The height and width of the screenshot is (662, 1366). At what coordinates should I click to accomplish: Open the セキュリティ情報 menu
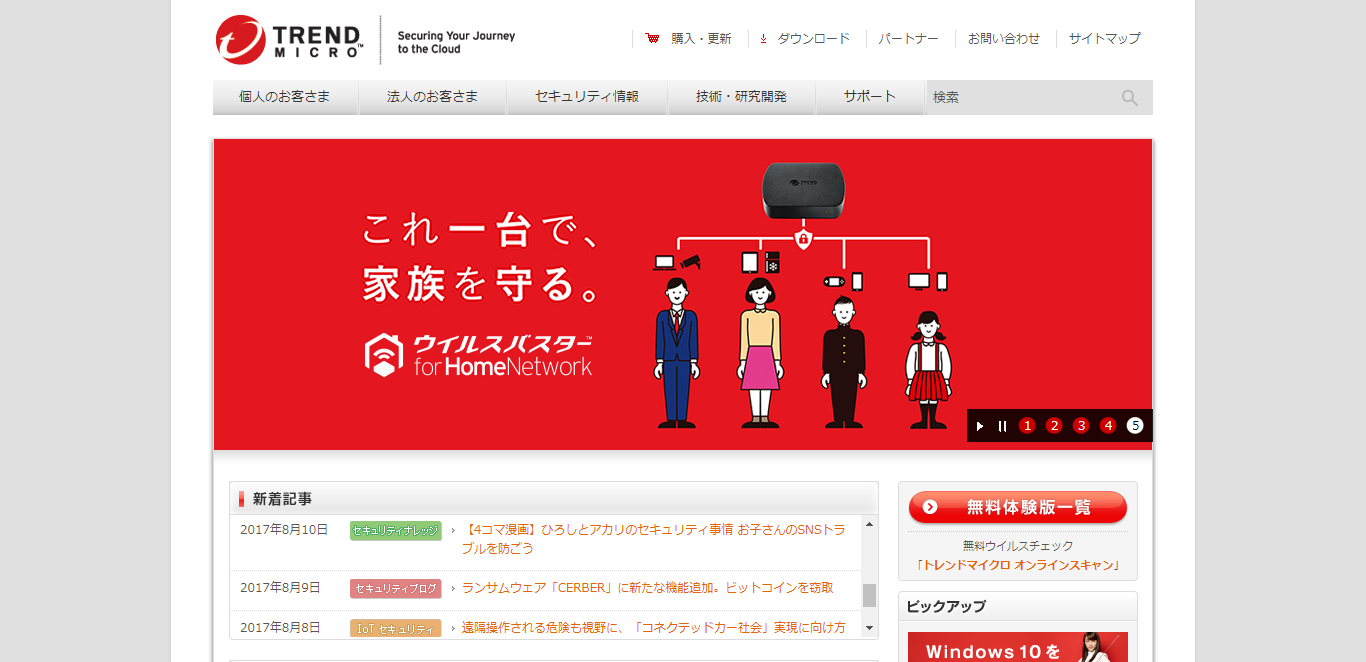coord(587,97)
